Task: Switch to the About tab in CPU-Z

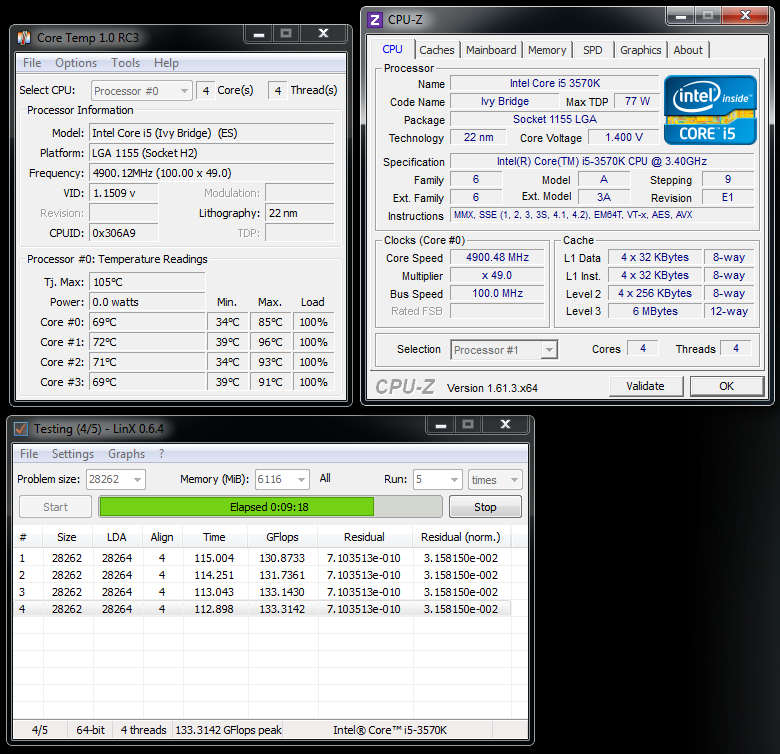Action: pos(688,50)
